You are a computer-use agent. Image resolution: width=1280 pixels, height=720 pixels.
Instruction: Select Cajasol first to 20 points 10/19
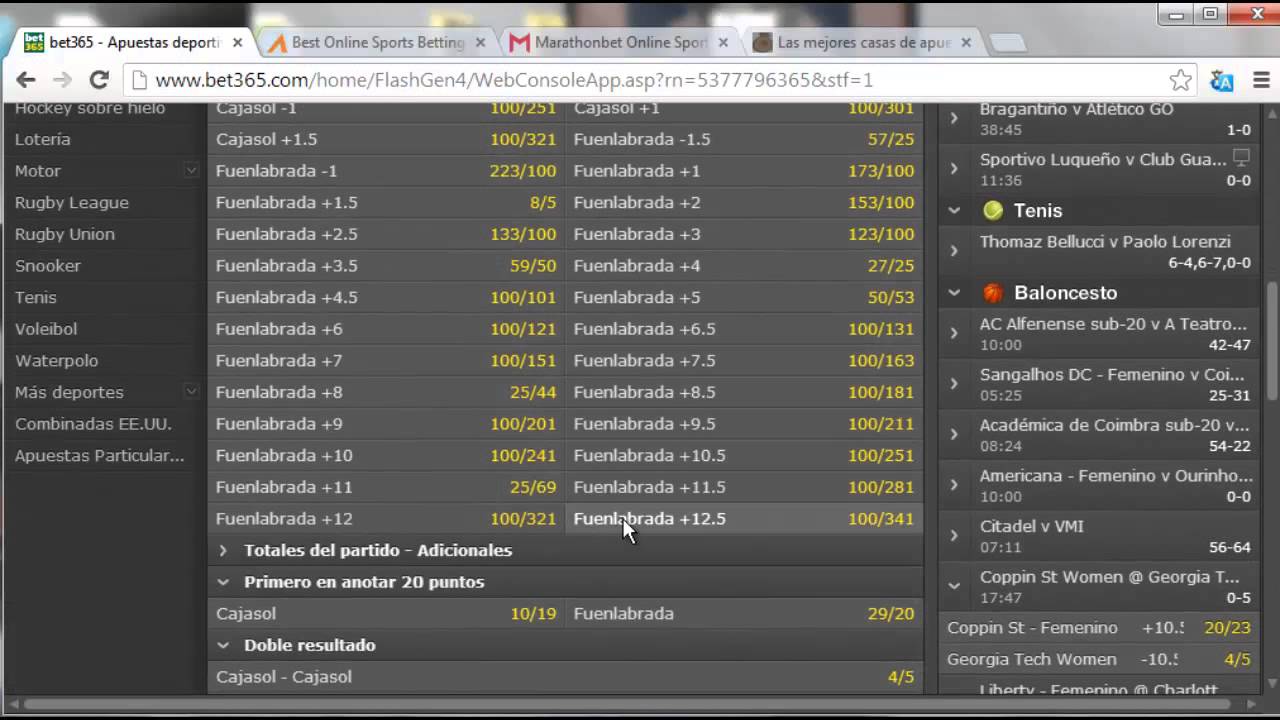click(386, 614)
